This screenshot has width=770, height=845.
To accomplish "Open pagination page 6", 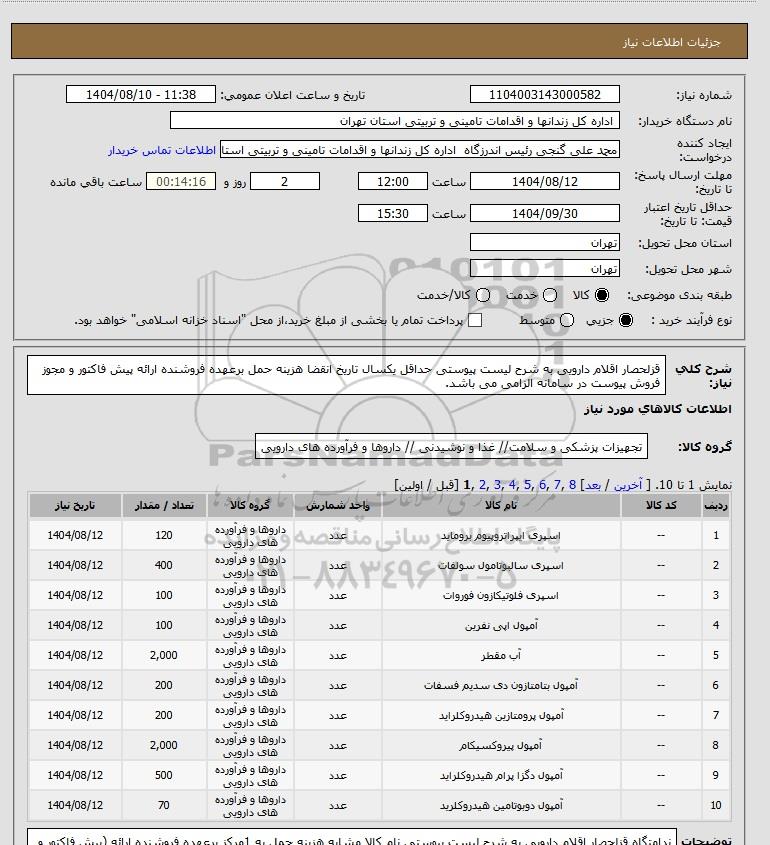I will coord(542,485).
